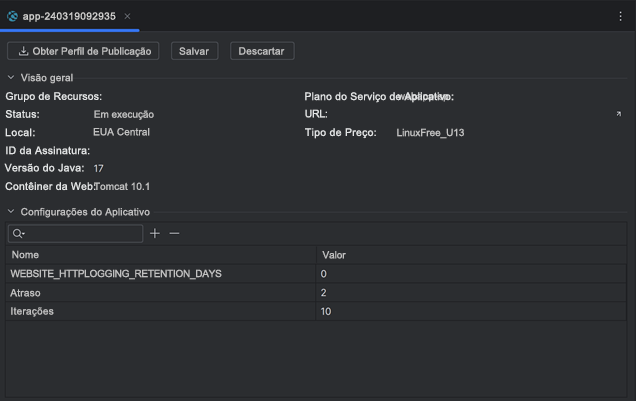Open the three-dot tab options menu
This screenshot has height=401, width=636.
coord(620,16)
